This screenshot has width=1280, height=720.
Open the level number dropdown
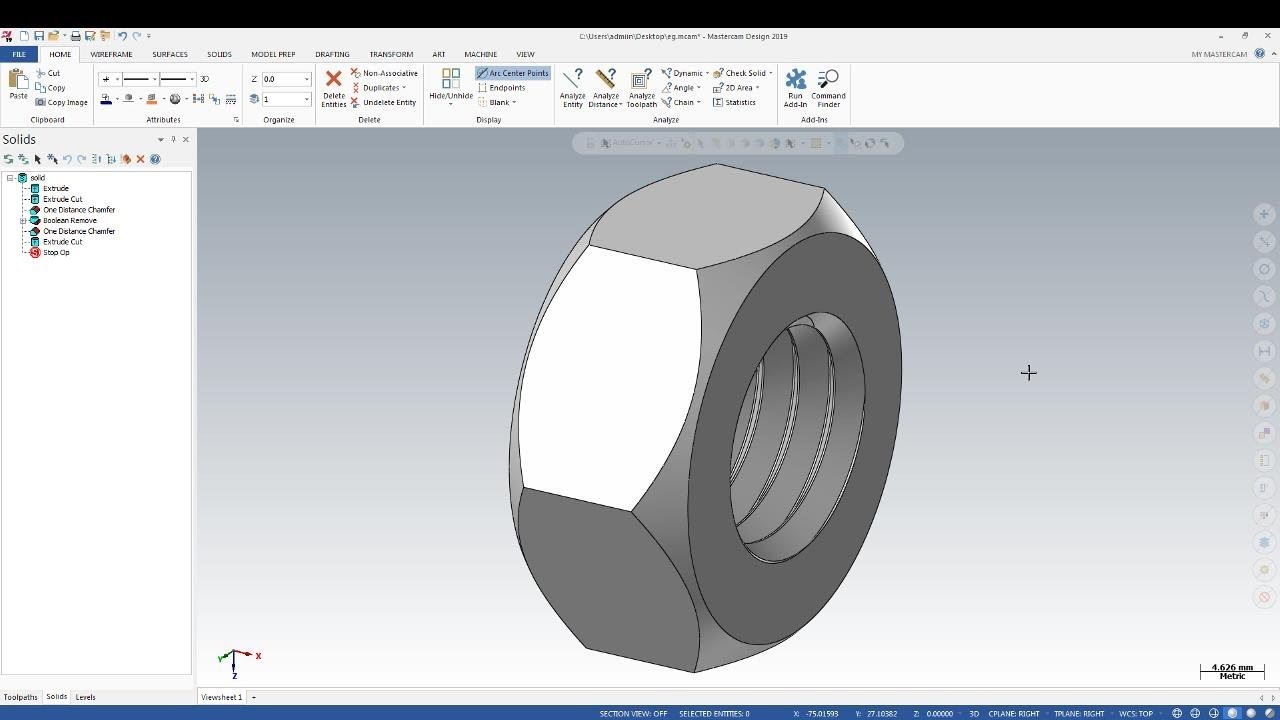point(306,99)
